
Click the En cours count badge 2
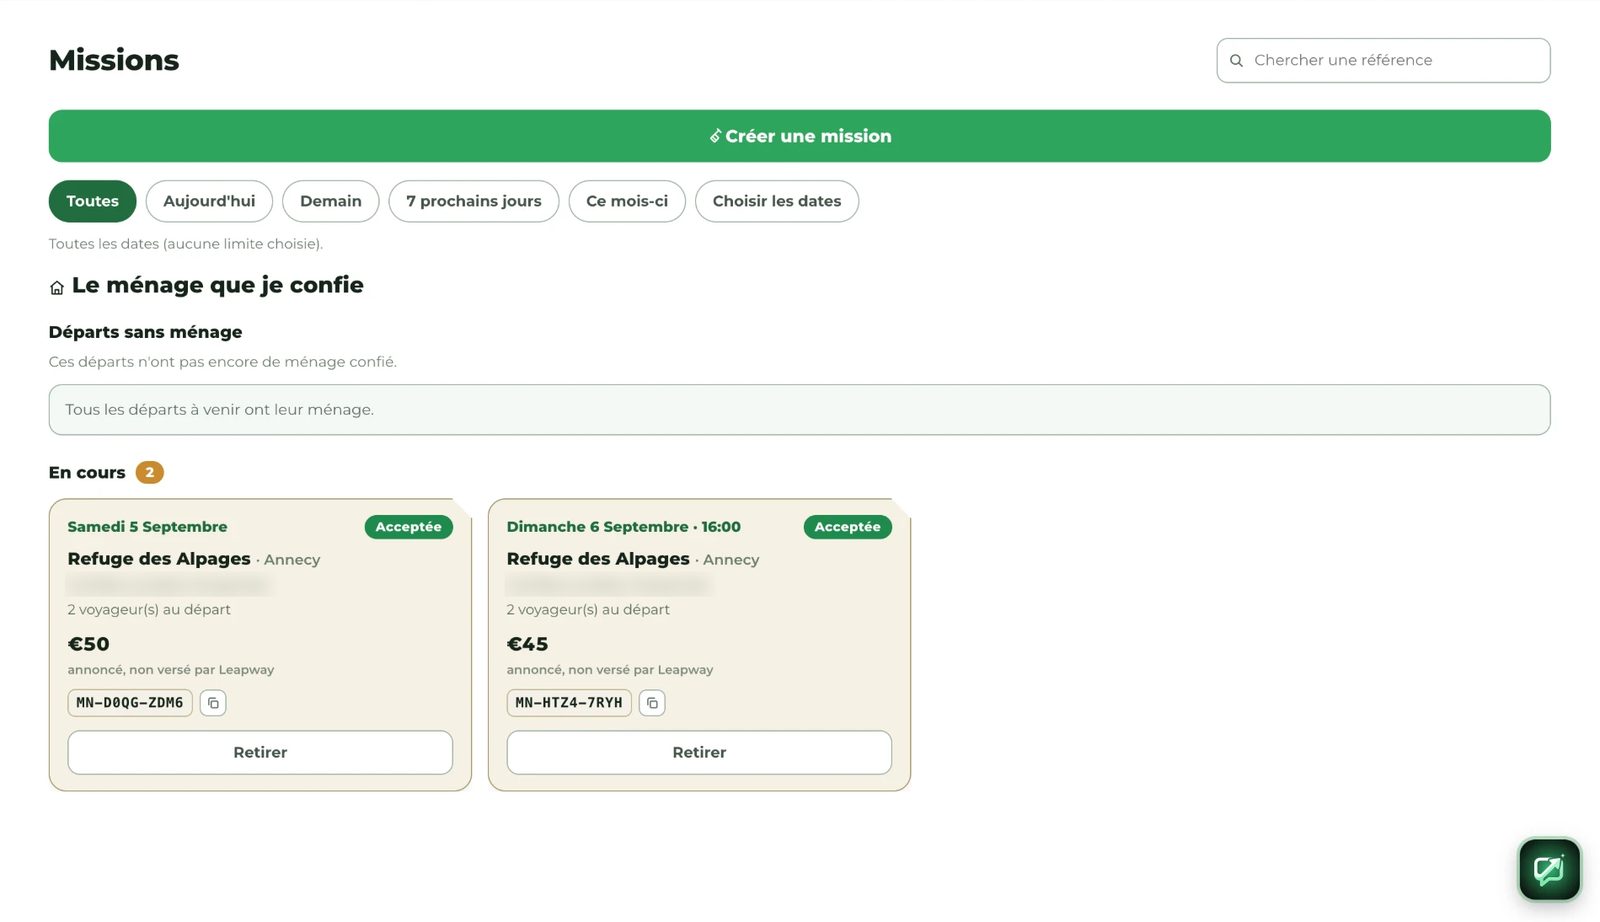pyautogui.click(x=150, y=472)
